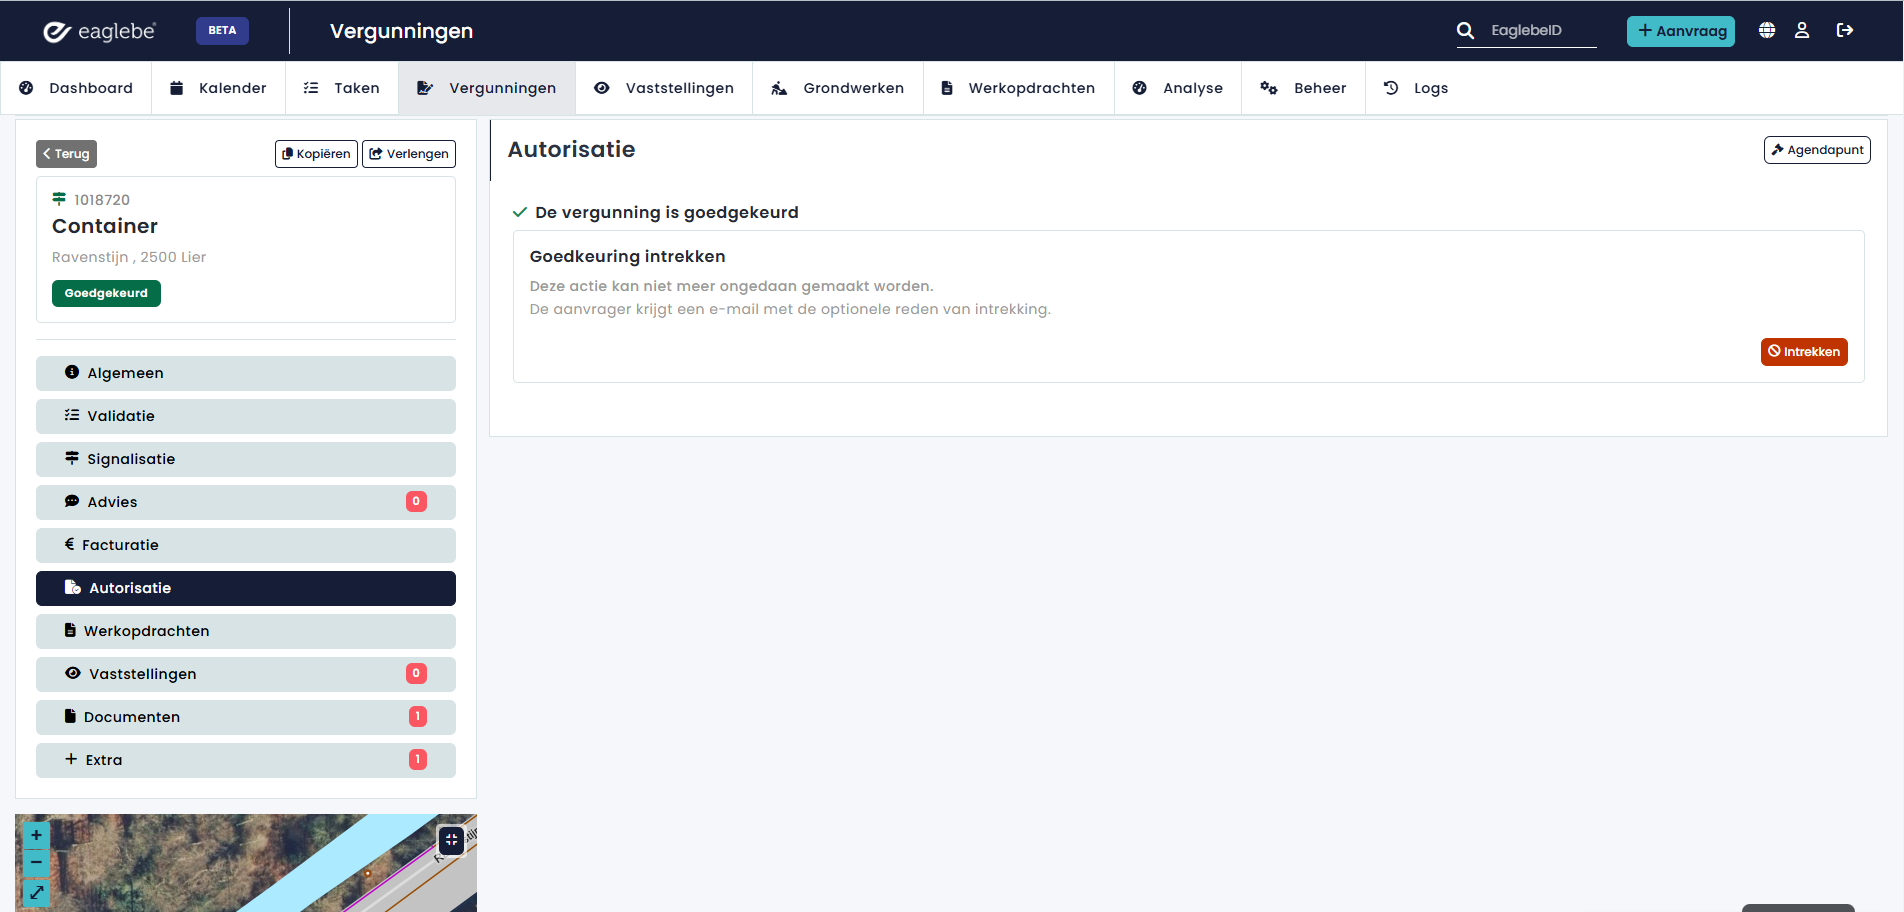
Task: Open the Werkopdrachten section in sidebar
Action: click(246, 631)
